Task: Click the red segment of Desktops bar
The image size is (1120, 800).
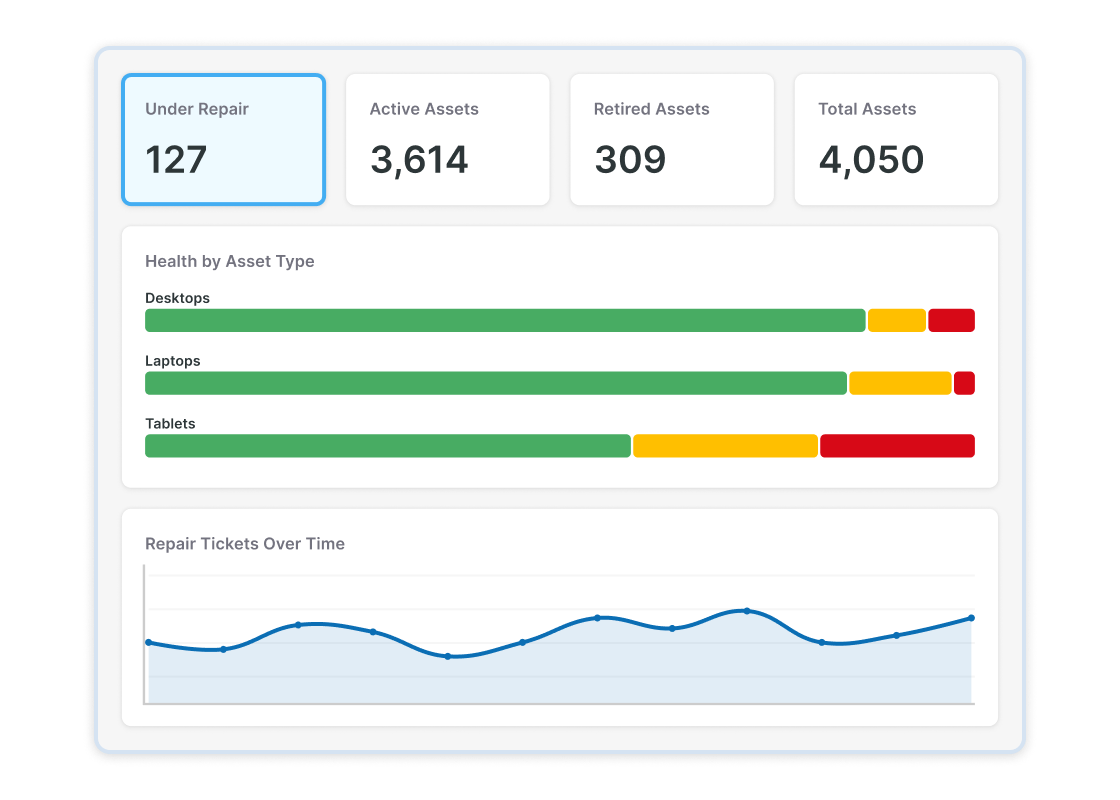Action: [951, 320]
